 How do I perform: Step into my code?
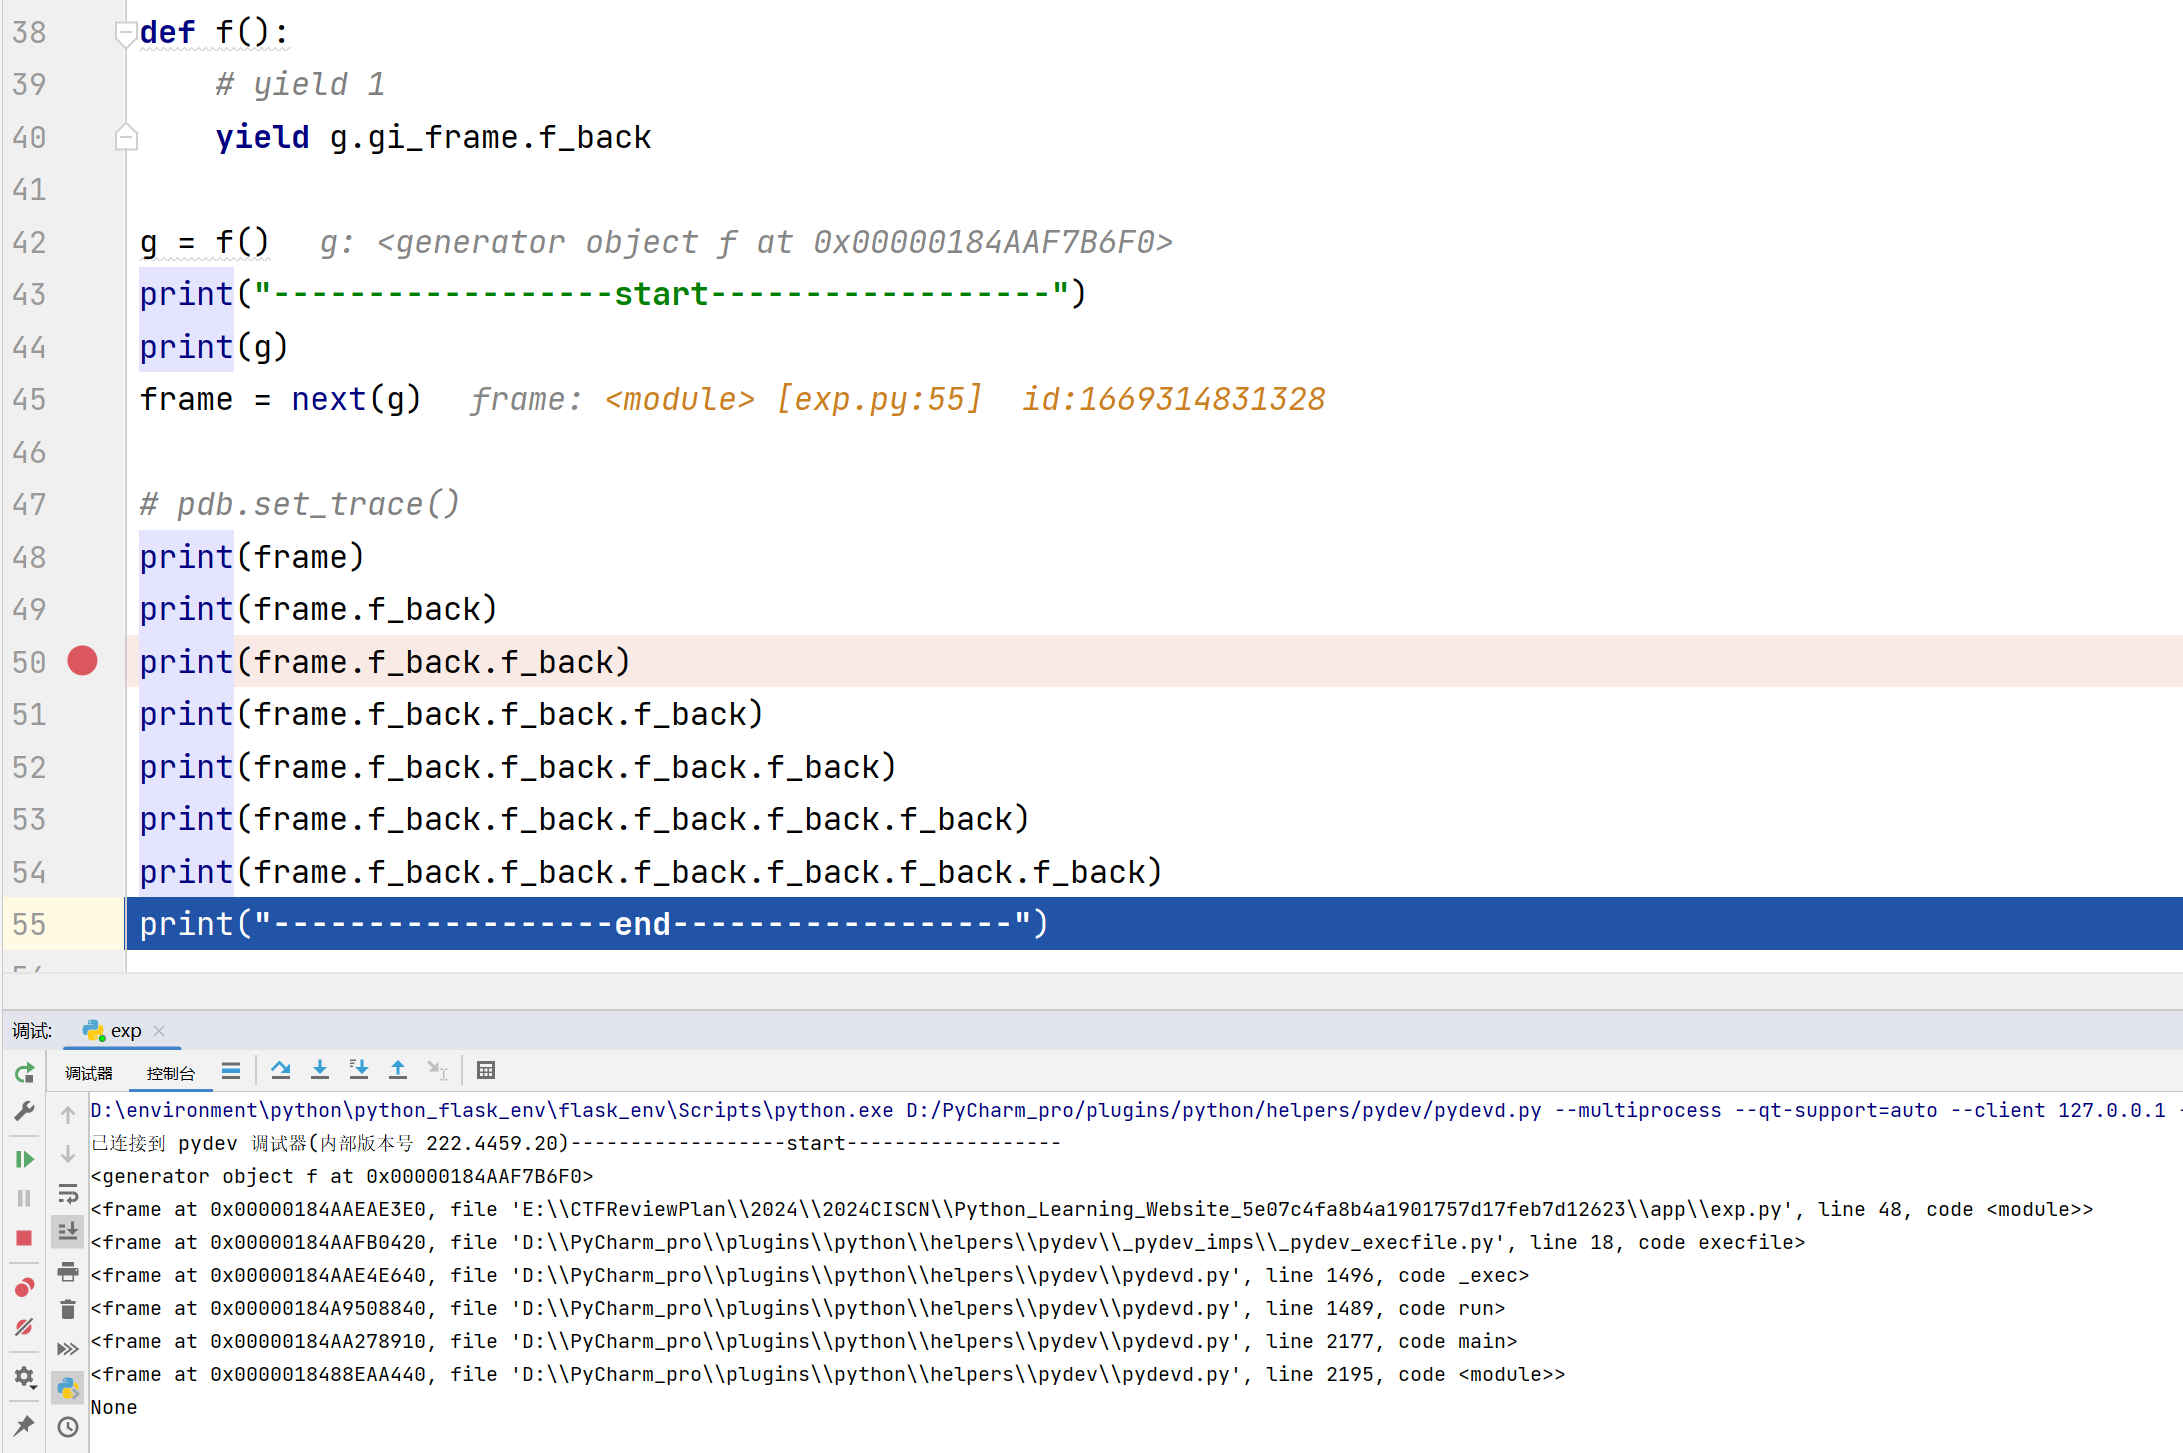pos(359,1071)
